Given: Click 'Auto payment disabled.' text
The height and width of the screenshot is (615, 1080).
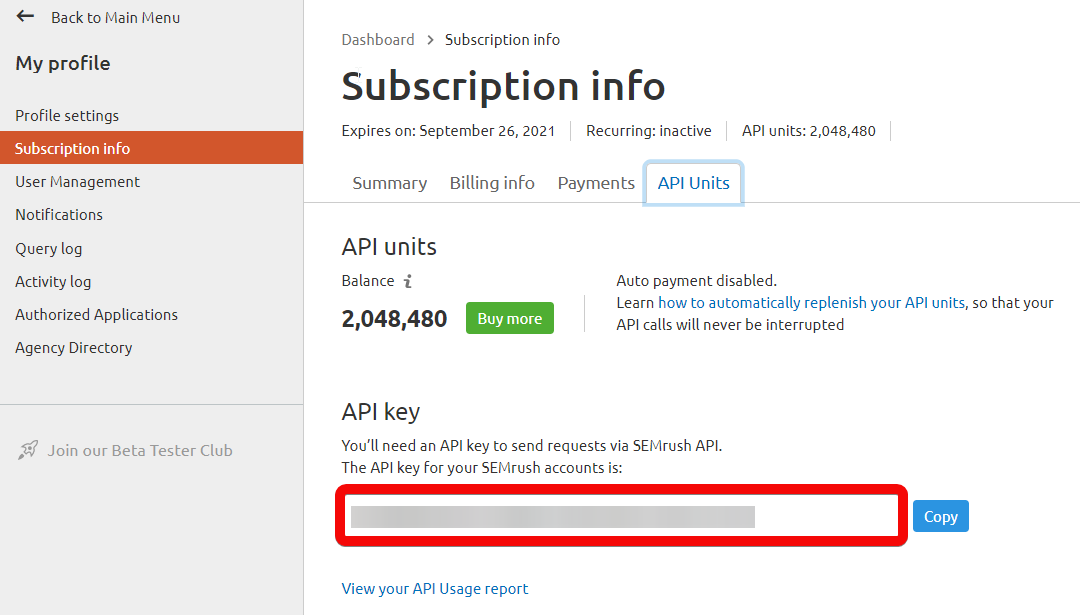Looking at the screenshot, I should (696, 281).
